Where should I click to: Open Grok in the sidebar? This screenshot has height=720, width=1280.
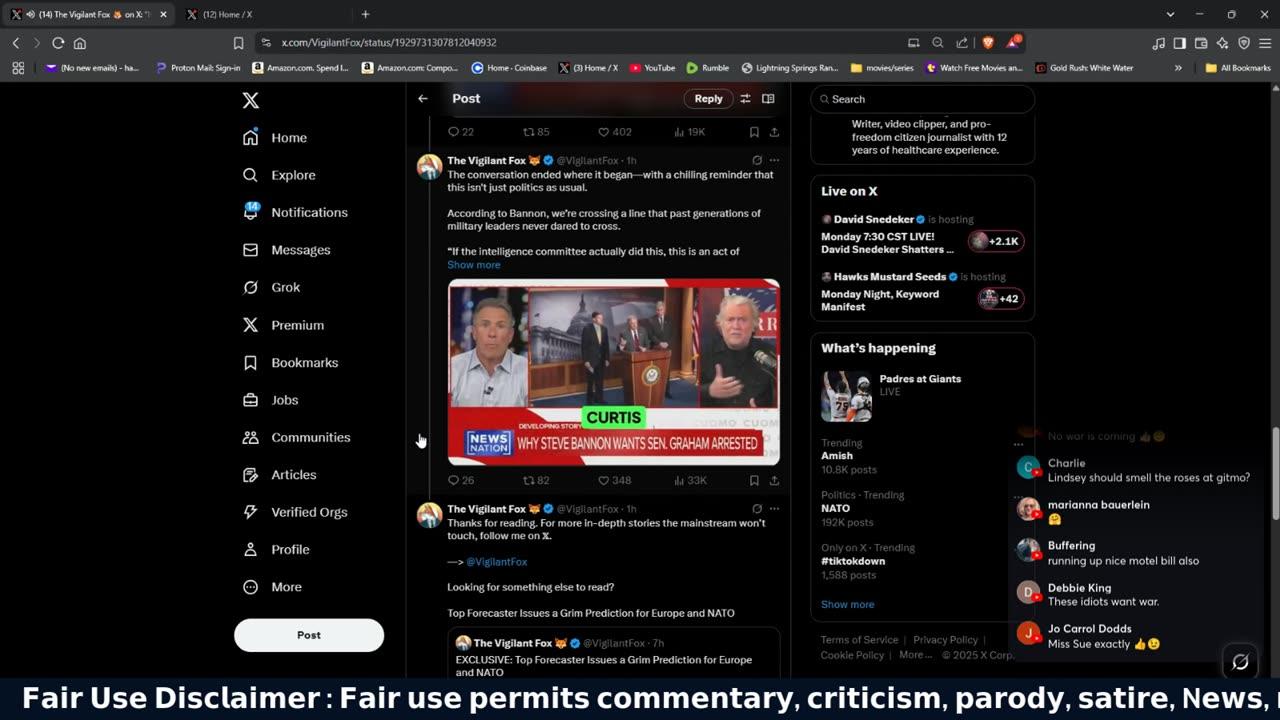click(271, 287)
